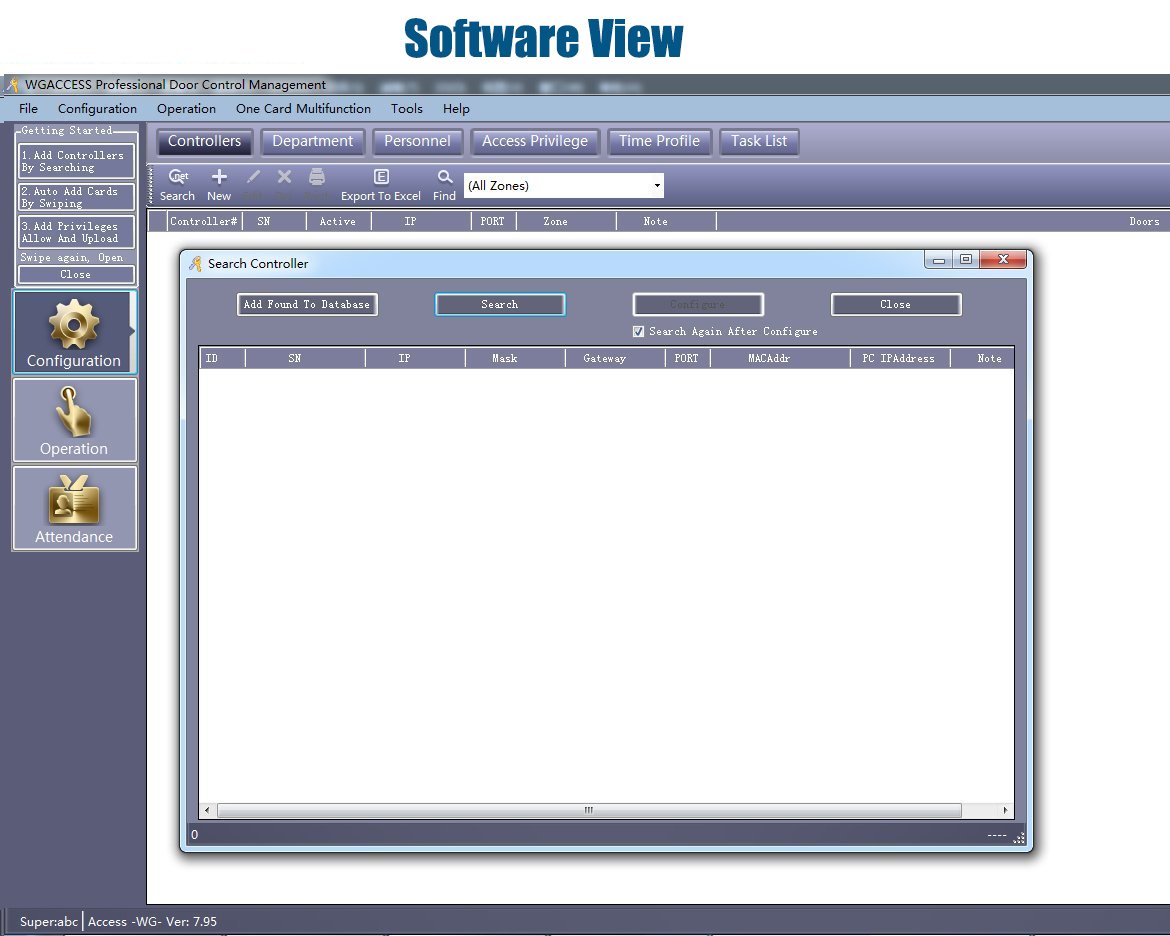Click the Search button in dialog
The height and width of the screenshot is (936, 1170).
click(x=500, y=305)
